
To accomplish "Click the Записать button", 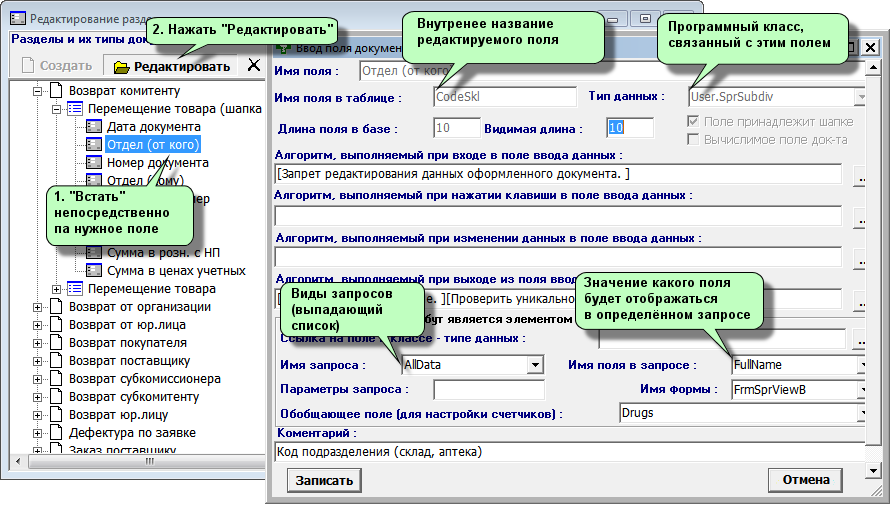I will (324, 481).
